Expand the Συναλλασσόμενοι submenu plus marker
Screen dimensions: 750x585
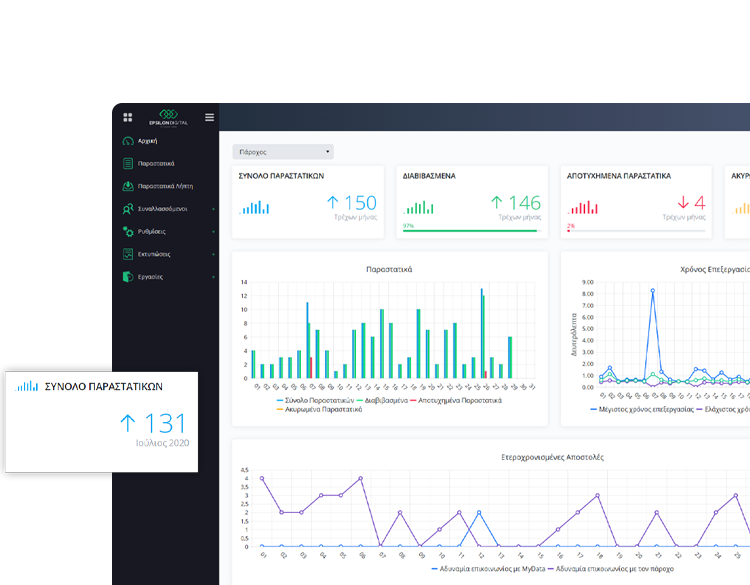point(213,209)
